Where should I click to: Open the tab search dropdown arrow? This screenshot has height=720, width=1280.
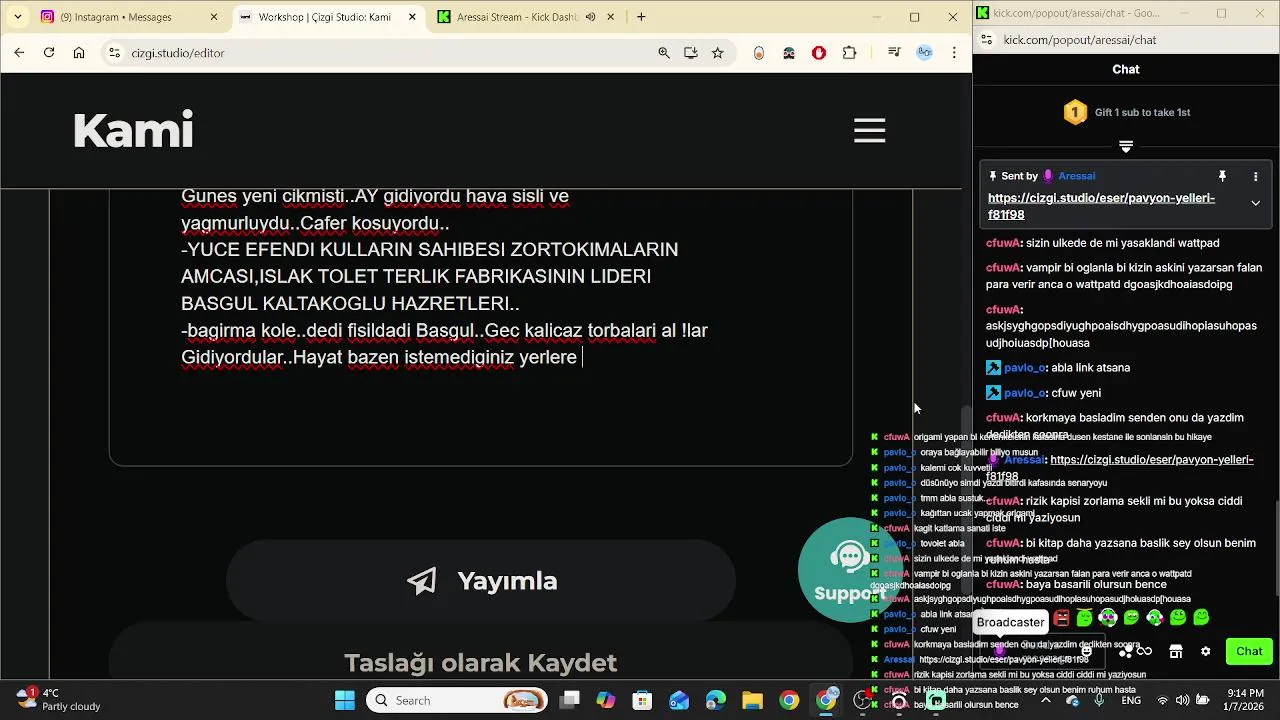pos(17,17)
